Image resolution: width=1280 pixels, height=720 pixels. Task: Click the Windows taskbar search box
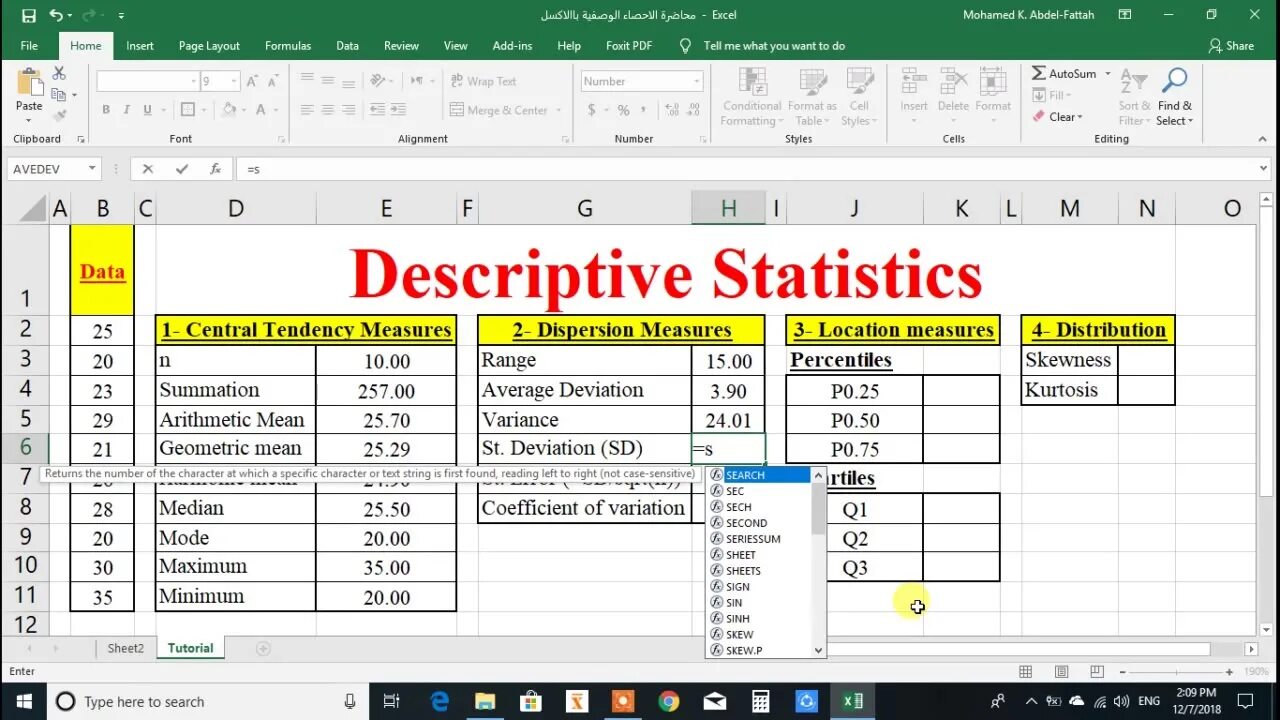[209, 701]
